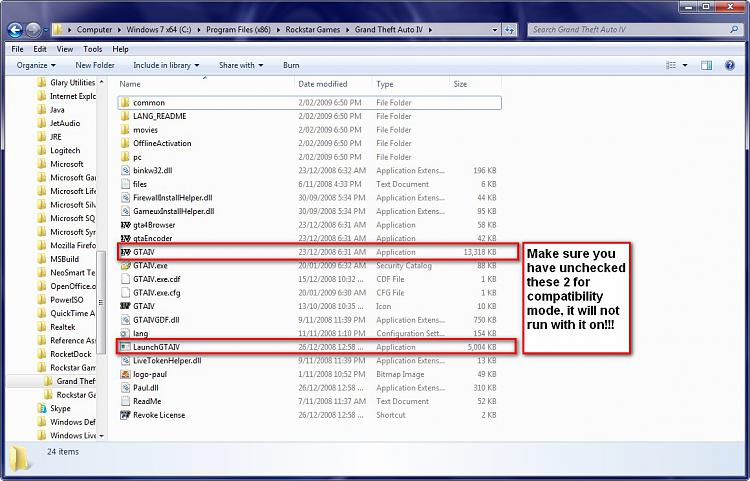Select the Mozilla Firefox folder in tree
Viewport: 750px width, 481px height.
pos(72,245)
